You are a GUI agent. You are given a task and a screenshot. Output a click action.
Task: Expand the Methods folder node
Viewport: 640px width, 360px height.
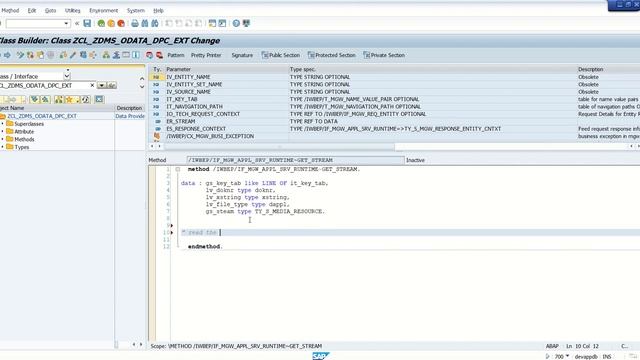[x=2, y=139]
